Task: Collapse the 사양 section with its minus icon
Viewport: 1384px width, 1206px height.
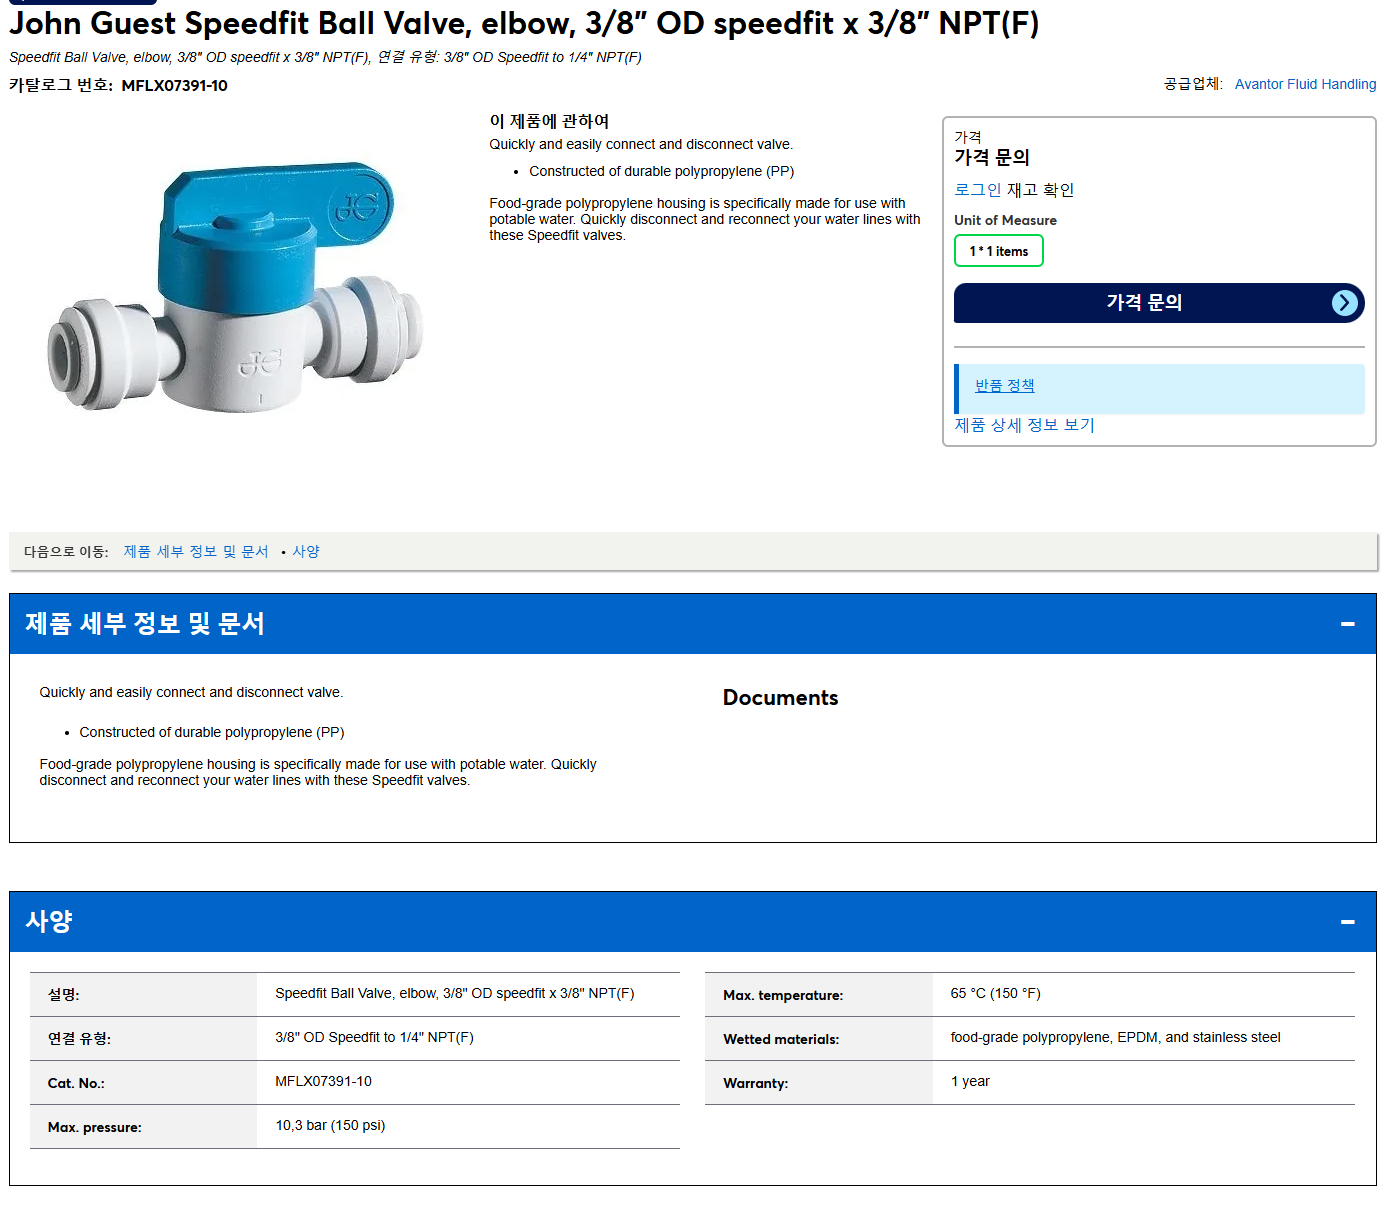Action: click(1347, 922)
